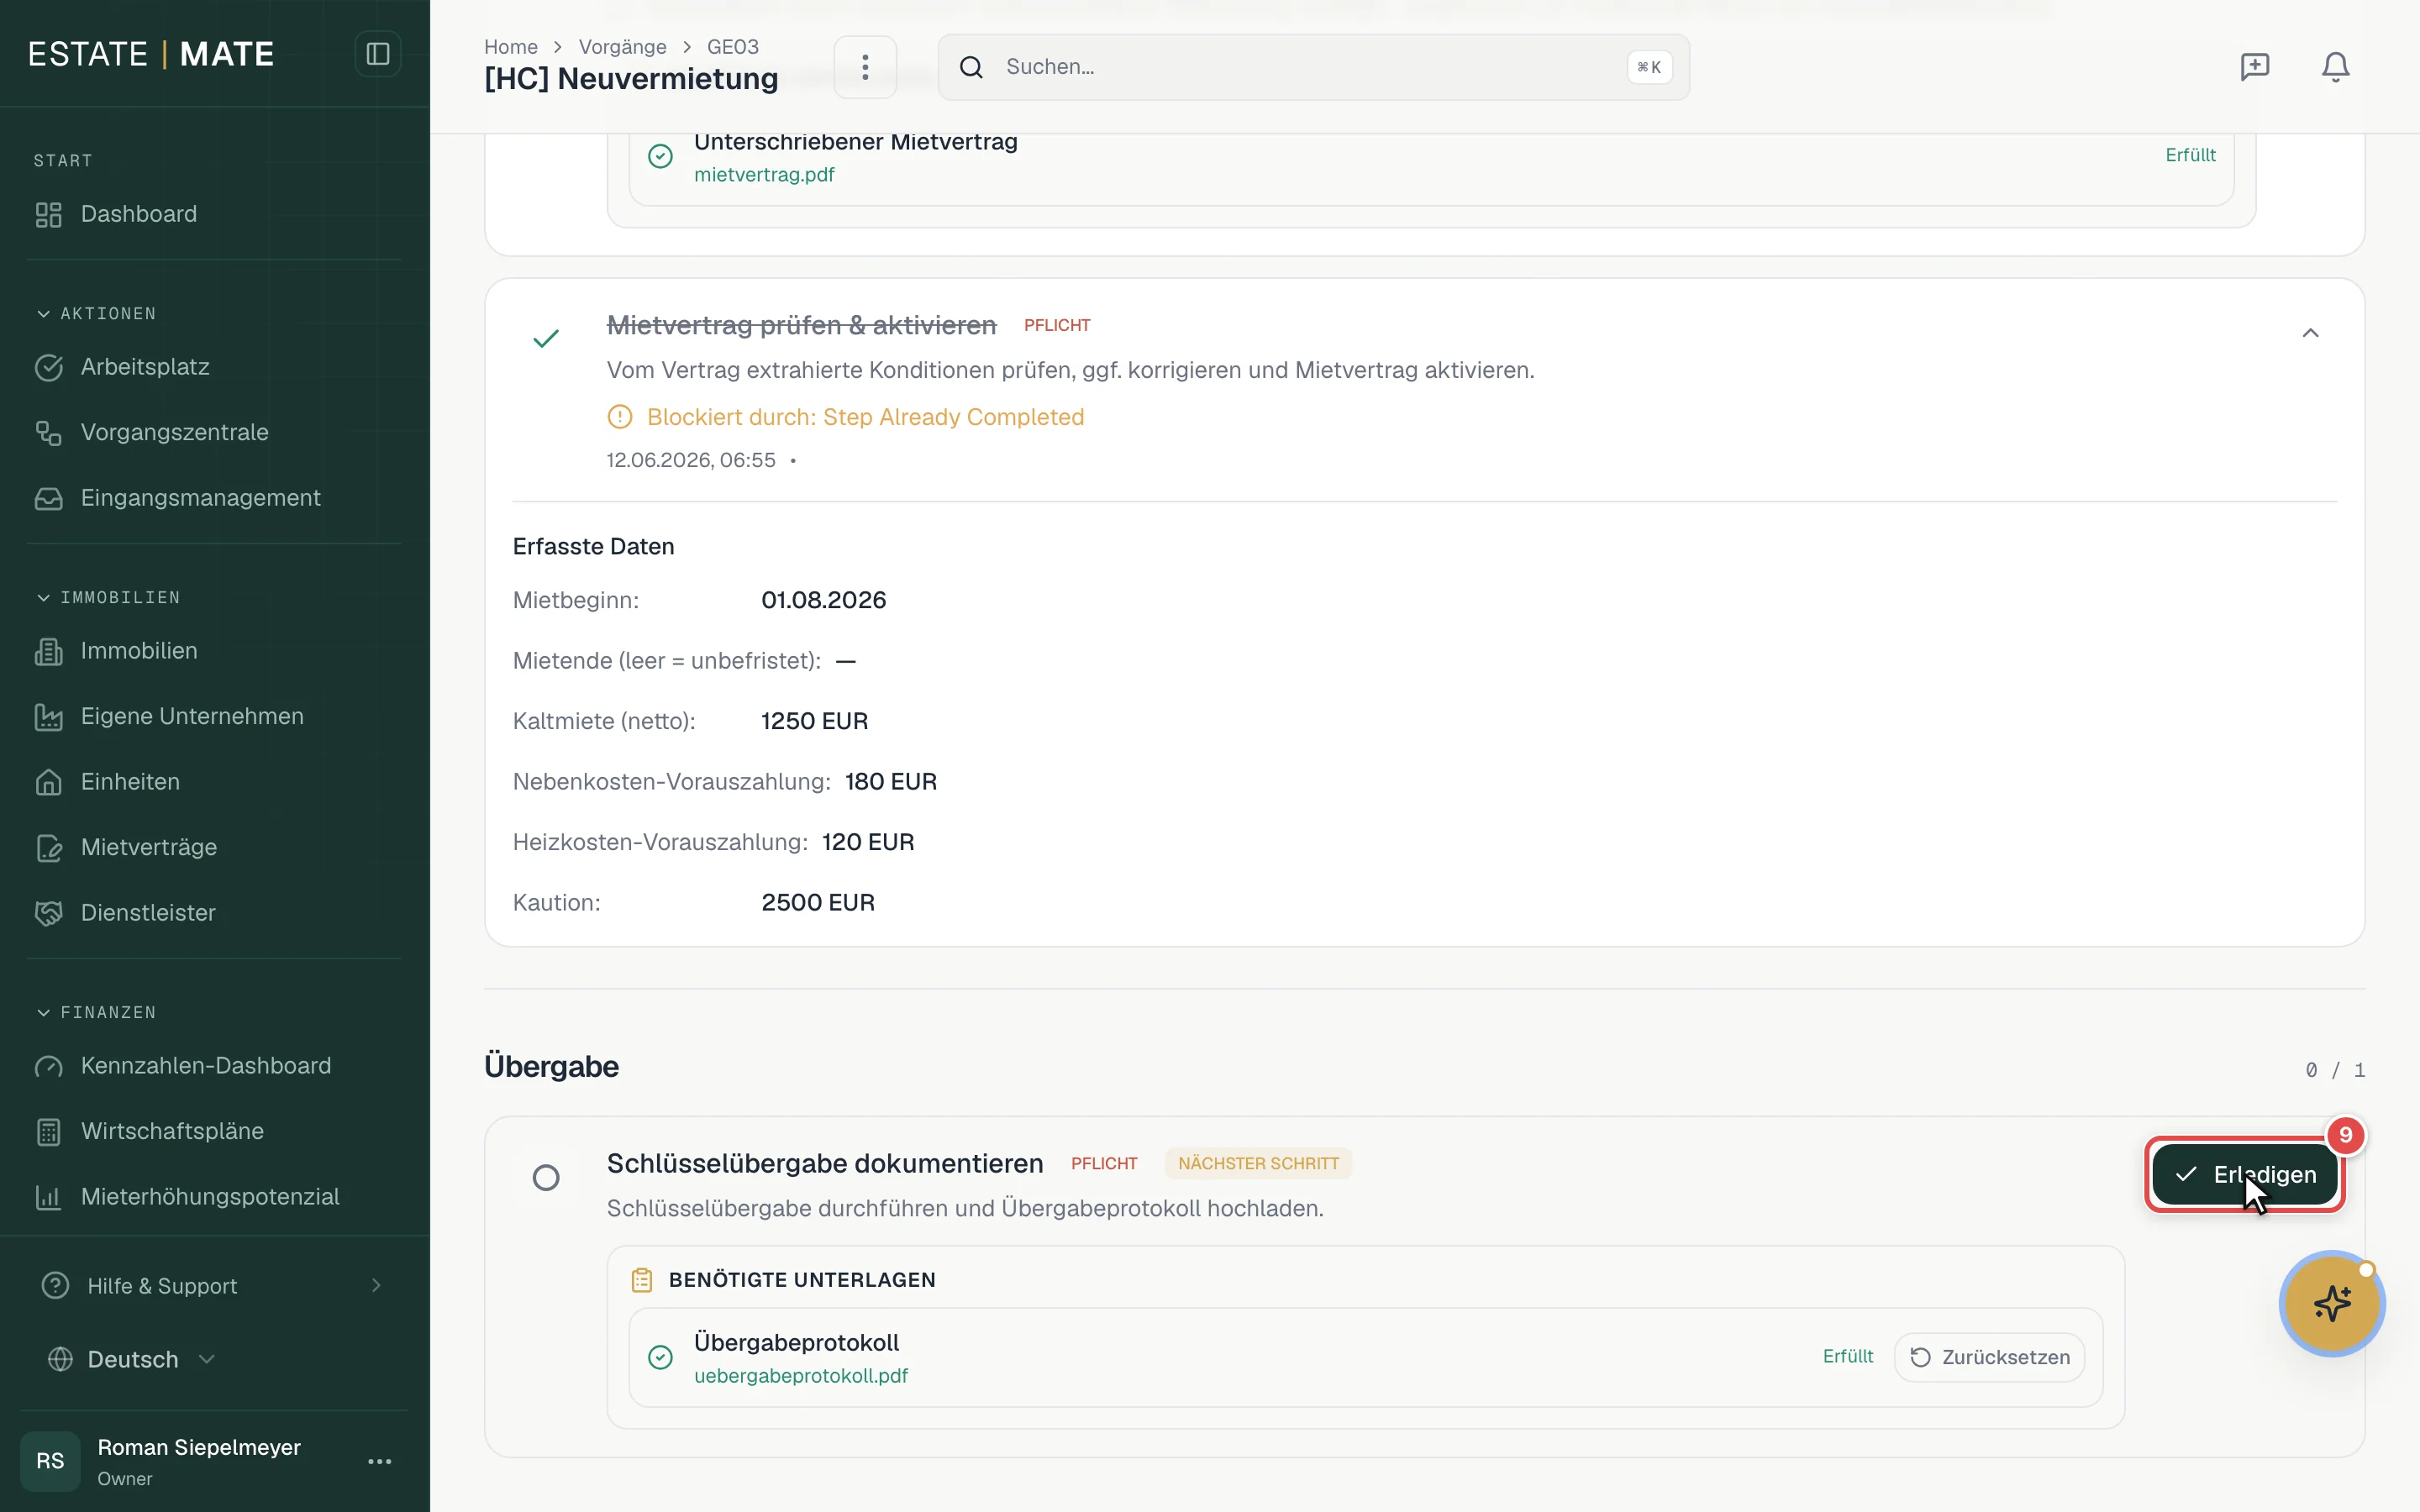This screenshot has height=1512, width=2420.
Task: Open the three-dot options menu beside the title
Action: point(865,67)
